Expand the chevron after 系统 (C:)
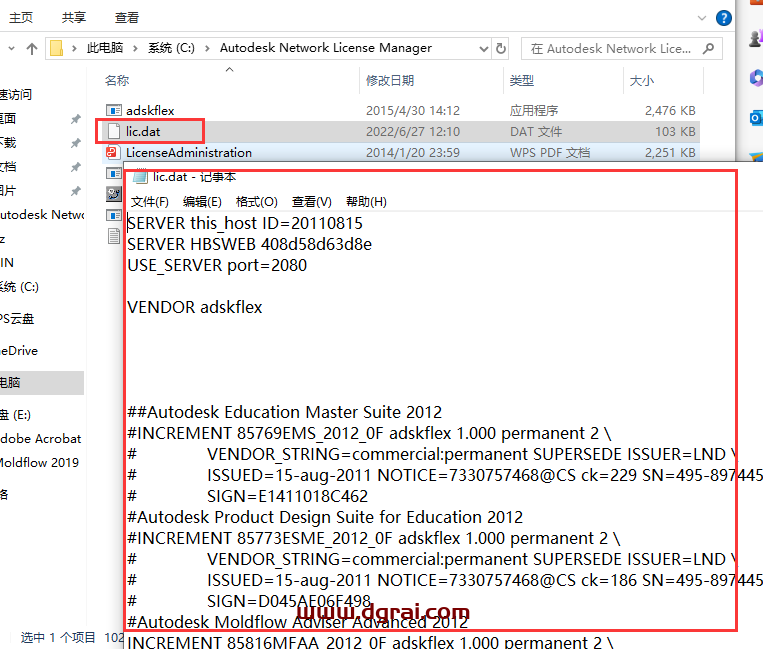763x649 pixels. tap(207, 48)
